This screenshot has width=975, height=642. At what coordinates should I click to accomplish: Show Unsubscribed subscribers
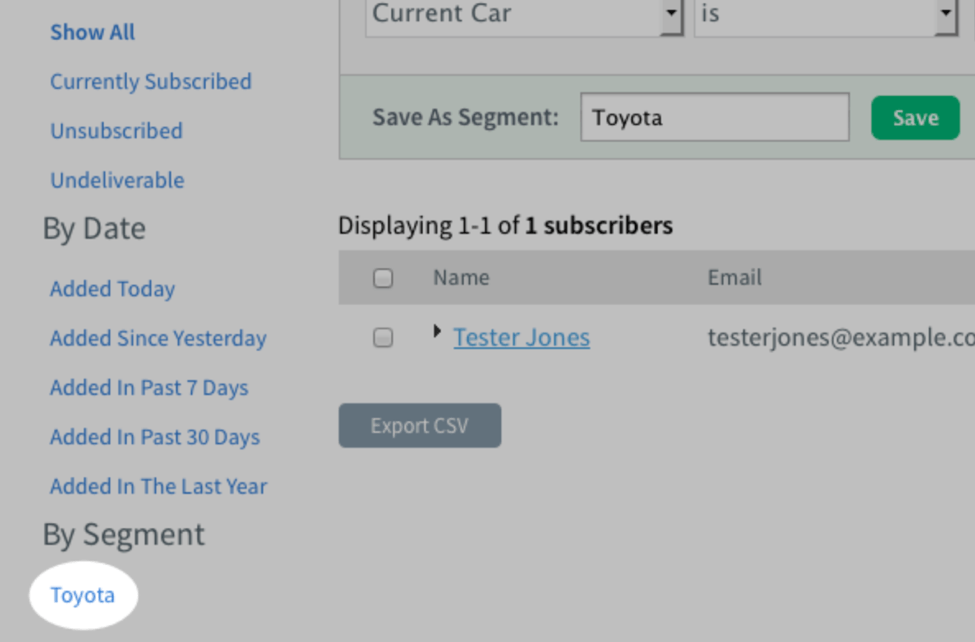pos(116,131)
